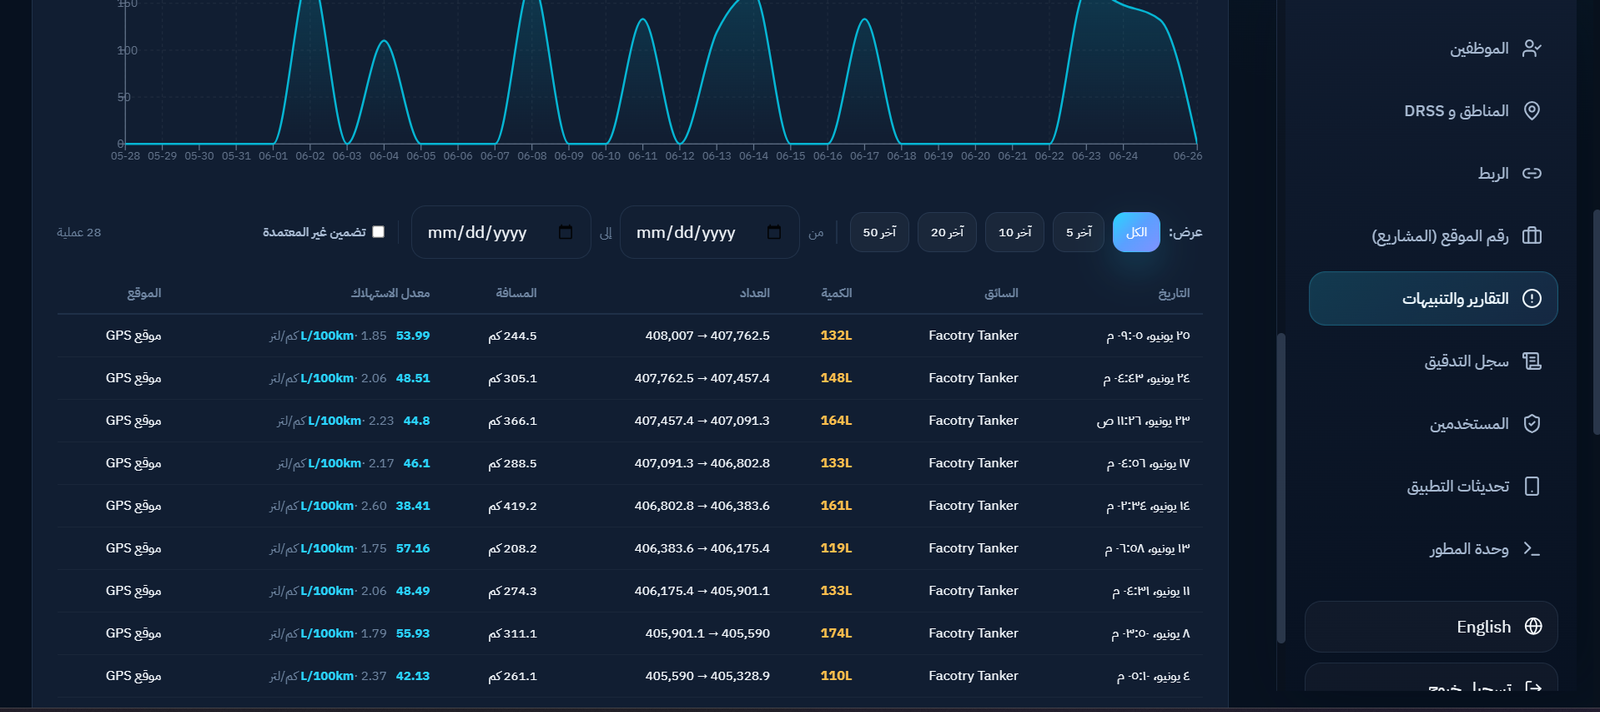Click the معدل الاستهلاك column header
This screenshot has height=712, width=1600.
[390, 293]
